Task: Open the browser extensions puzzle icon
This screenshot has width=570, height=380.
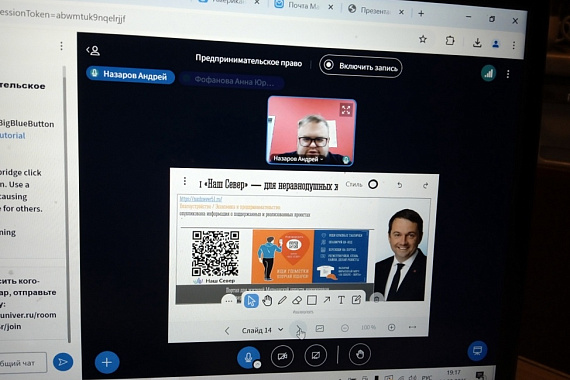Action: (450, 40)
